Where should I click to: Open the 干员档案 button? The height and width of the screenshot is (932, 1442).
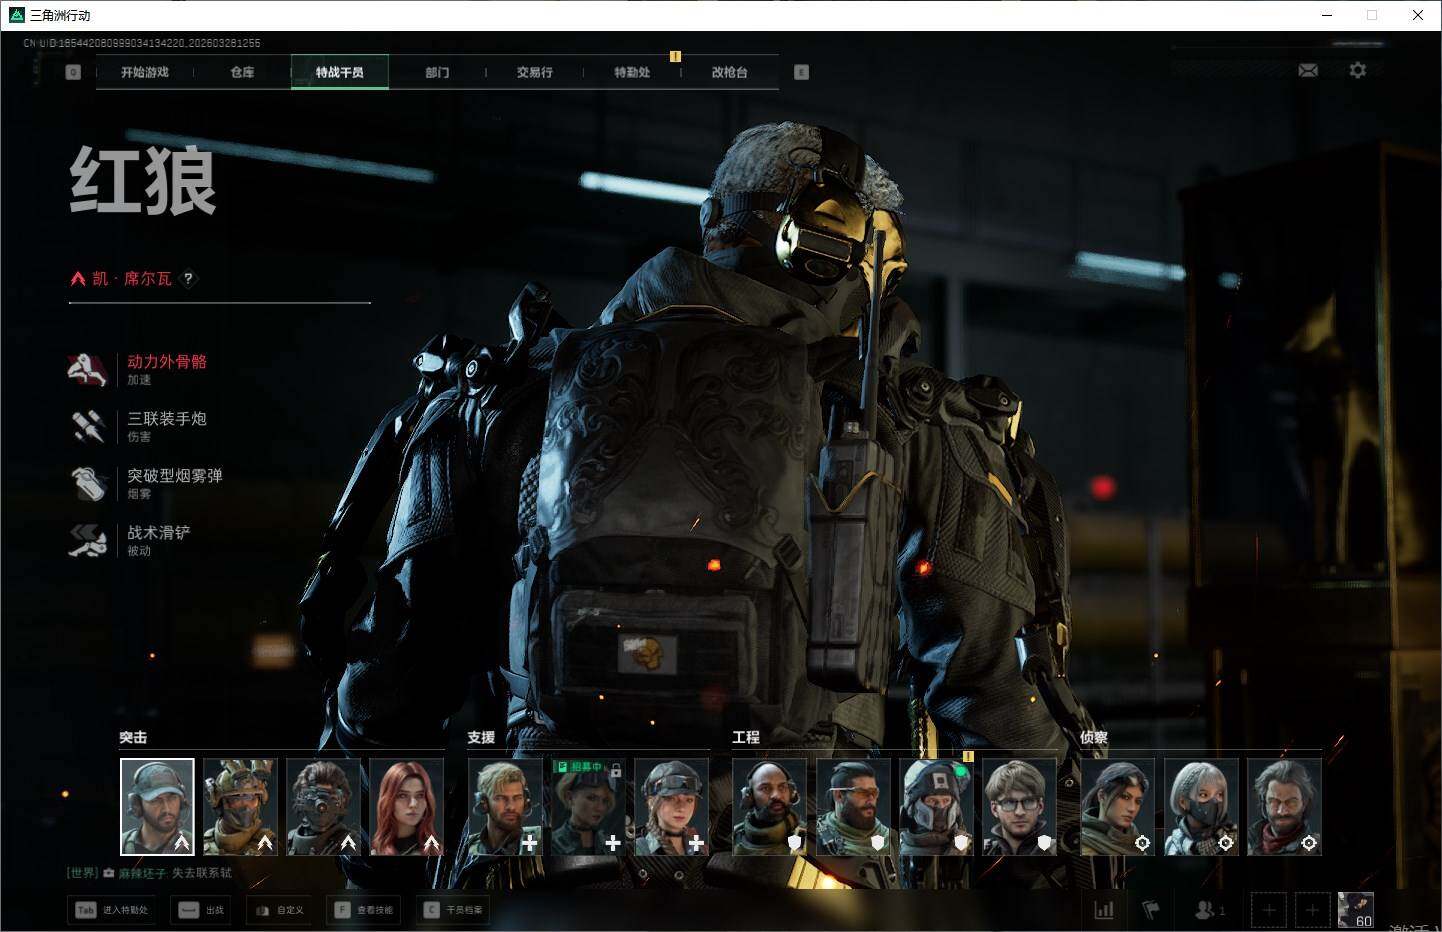(454, 910)
